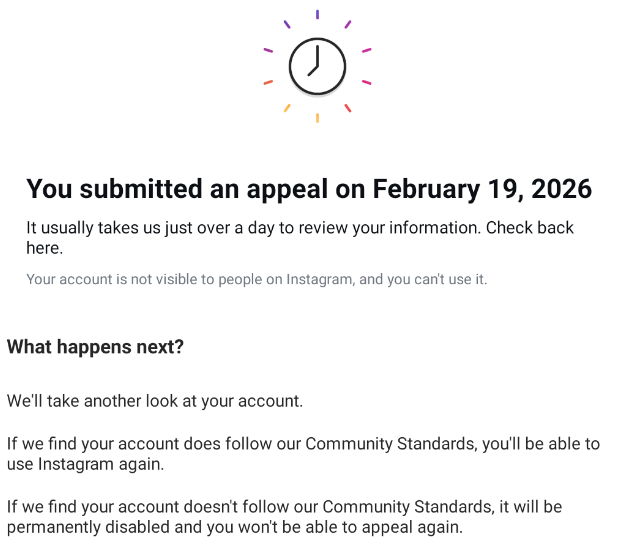Image resolution: width=642 pixels, height=558 pixels.
Task: Click the yellow ray directly below the clock
Action: [317, 118]
